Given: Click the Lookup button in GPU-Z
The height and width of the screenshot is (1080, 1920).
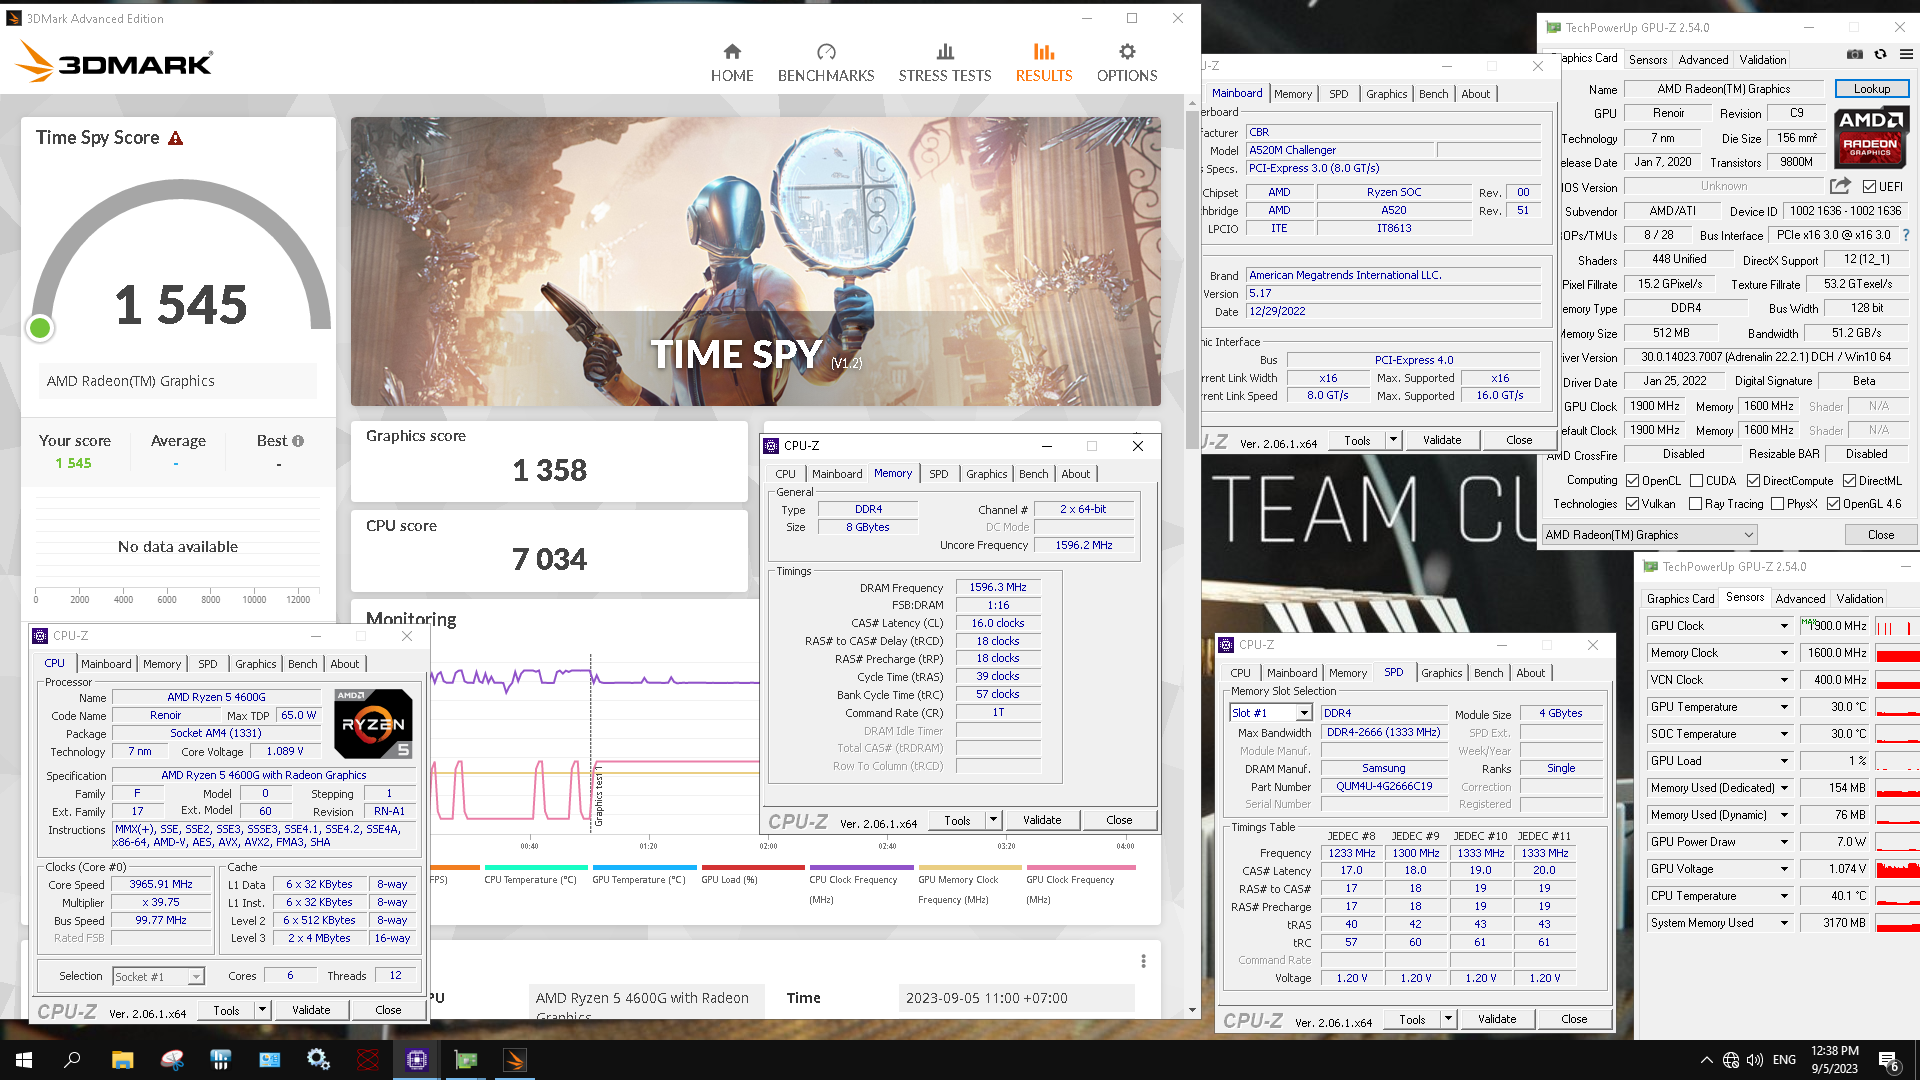Looking at the screenshot, I should tap(1871, 89).
